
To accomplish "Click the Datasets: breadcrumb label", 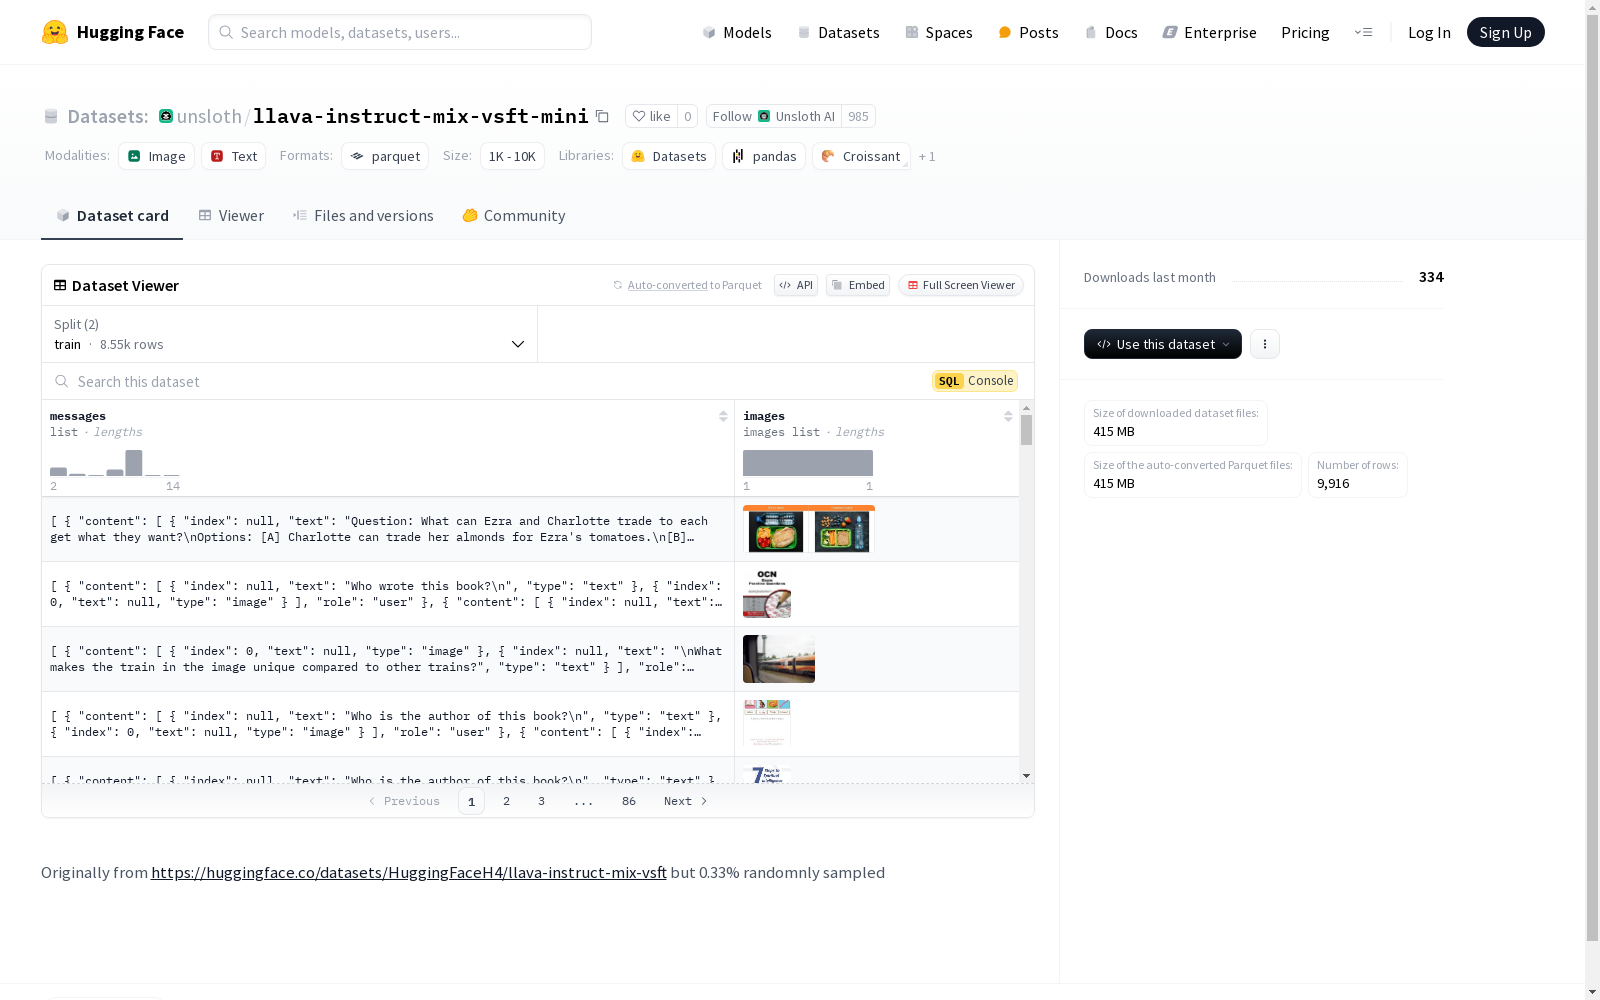I will (108, 116).
